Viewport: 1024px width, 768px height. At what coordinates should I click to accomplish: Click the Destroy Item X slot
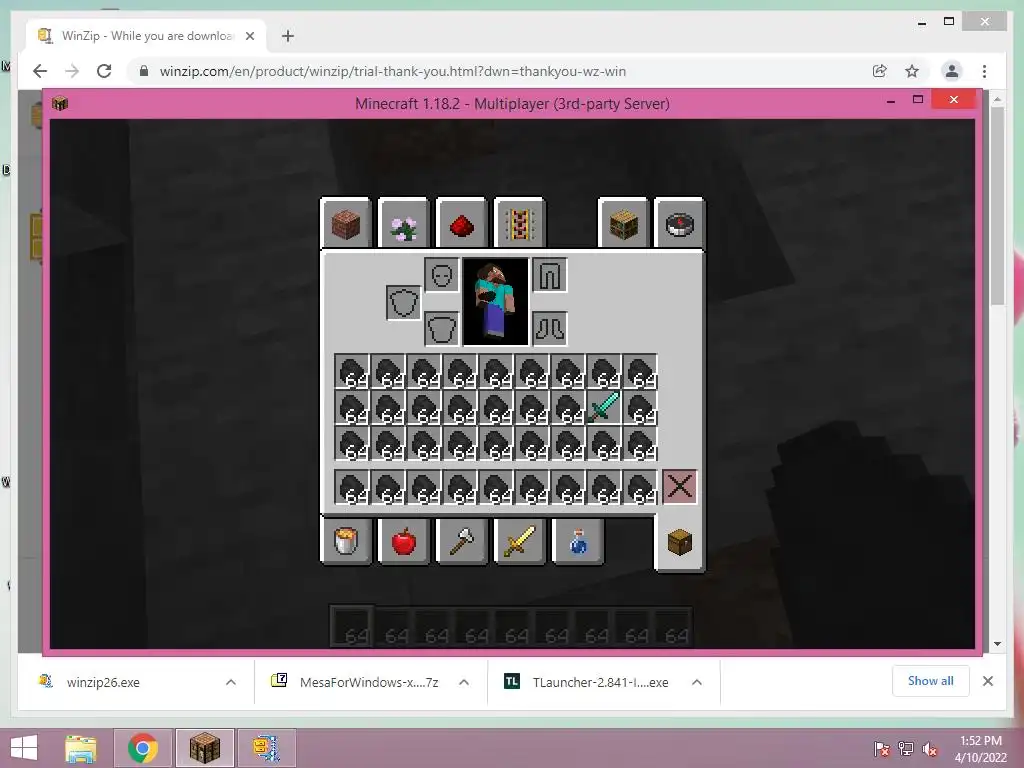680,487
